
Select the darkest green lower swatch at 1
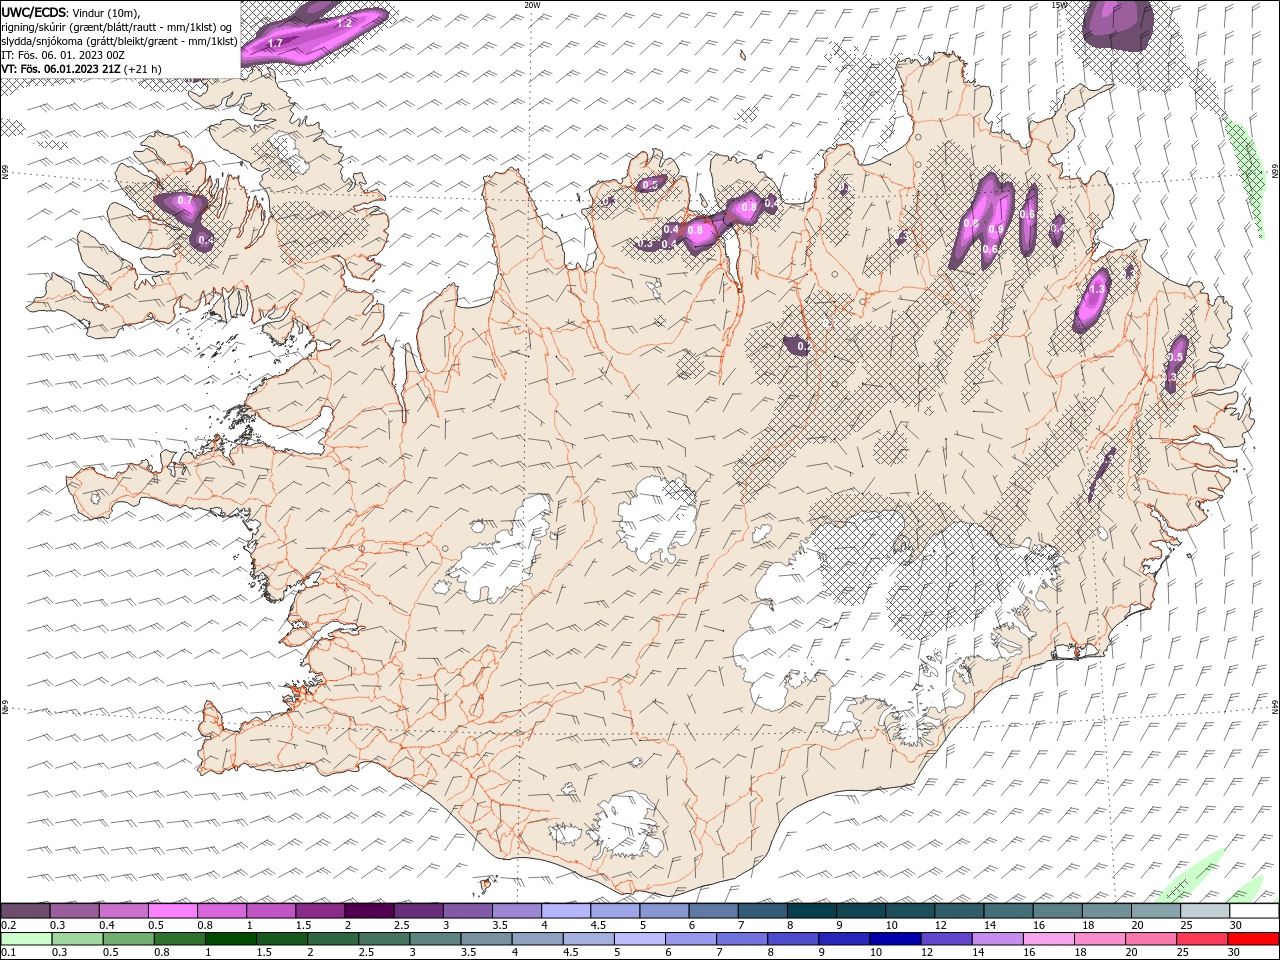pyautogui.click(x=230, y=939)
